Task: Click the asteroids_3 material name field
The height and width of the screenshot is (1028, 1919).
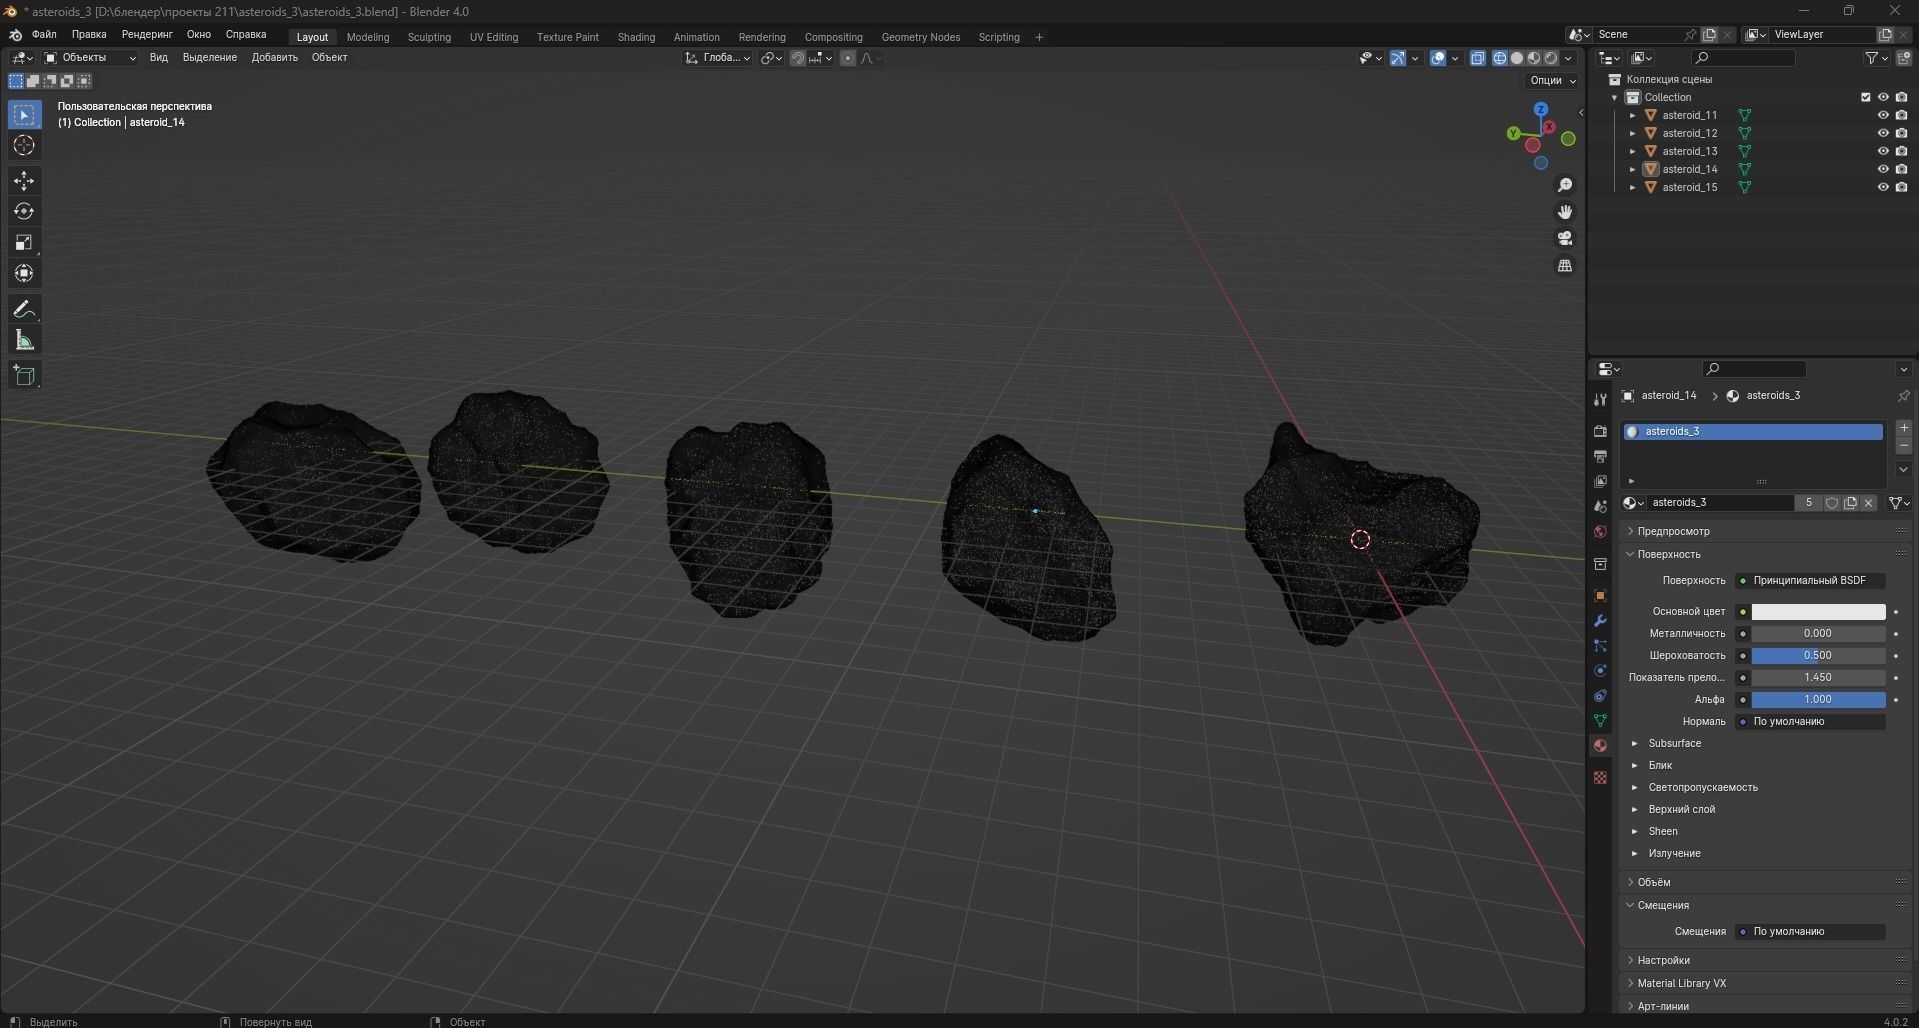Action: (1720, 503)
